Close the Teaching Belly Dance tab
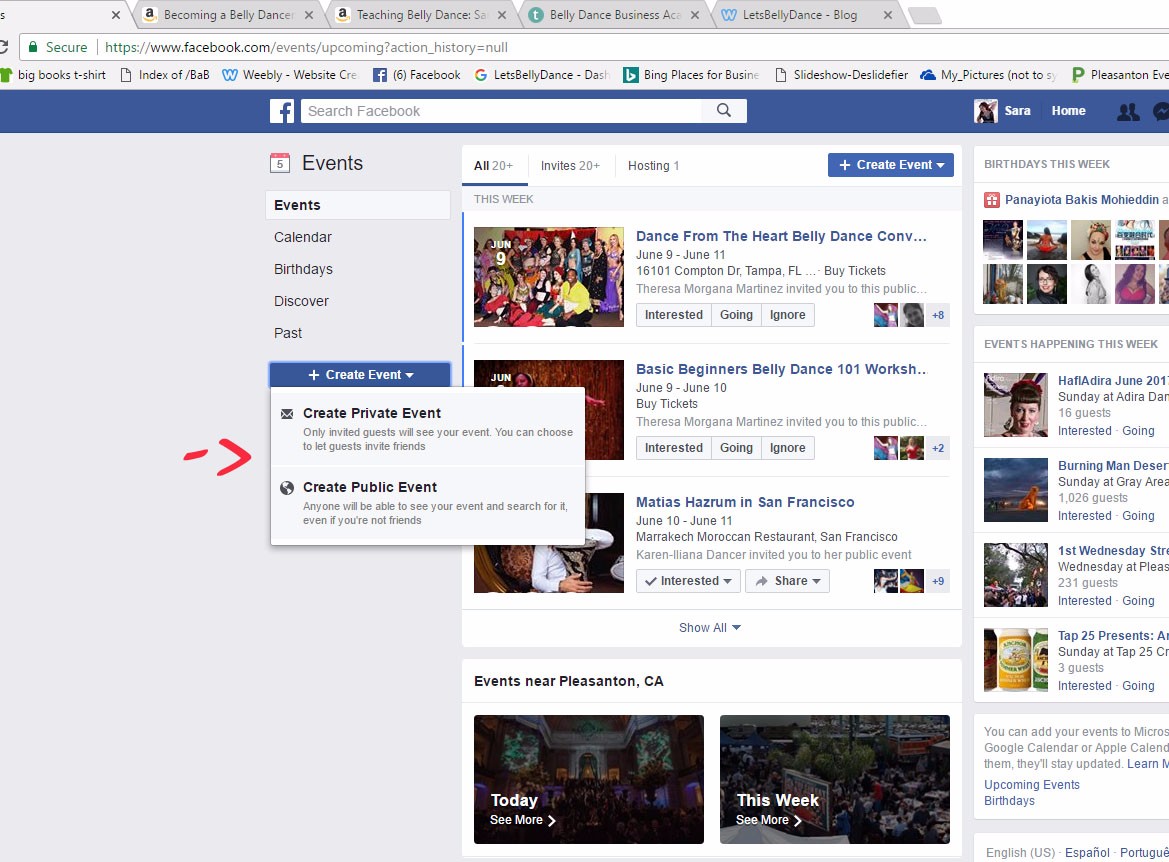Image resolution: width=1169 pixels, height=862 pixels. [x=502, y=15]
